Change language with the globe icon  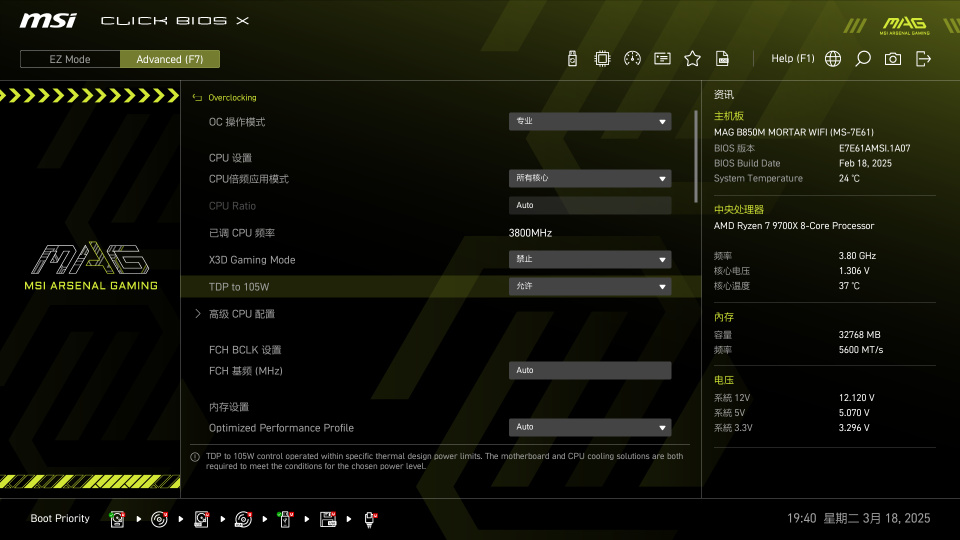tap(833, 59)
